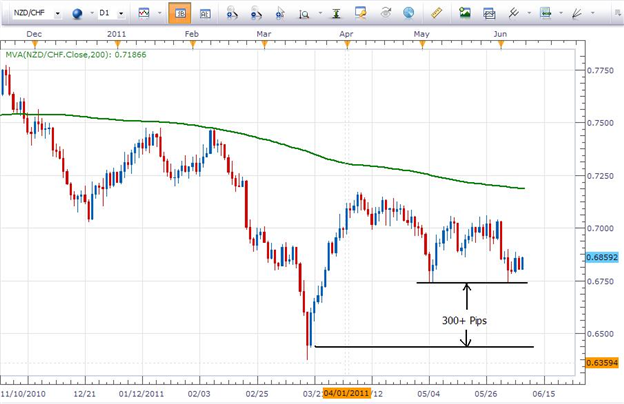Viewport: 624px width, 404px height.
Task: Click the blue 0.68592 current price label
Action: coord(602,258)
